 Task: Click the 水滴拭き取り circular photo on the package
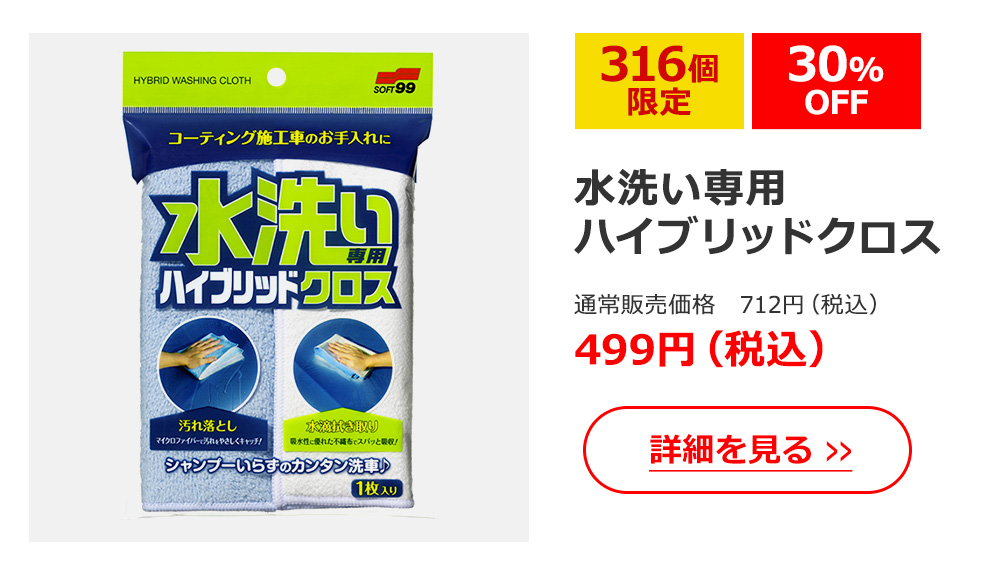(x=342, y=364)
